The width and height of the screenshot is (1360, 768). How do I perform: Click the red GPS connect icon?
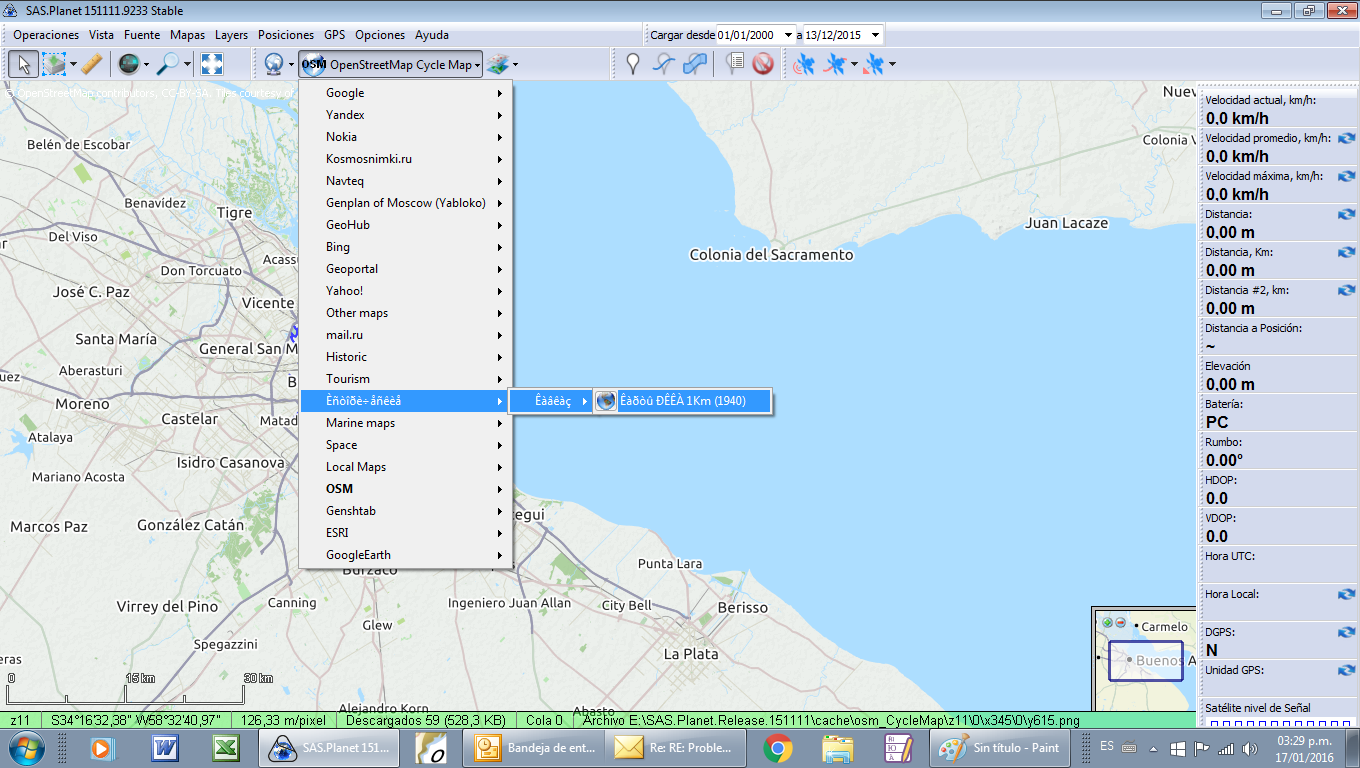(803, 64)
